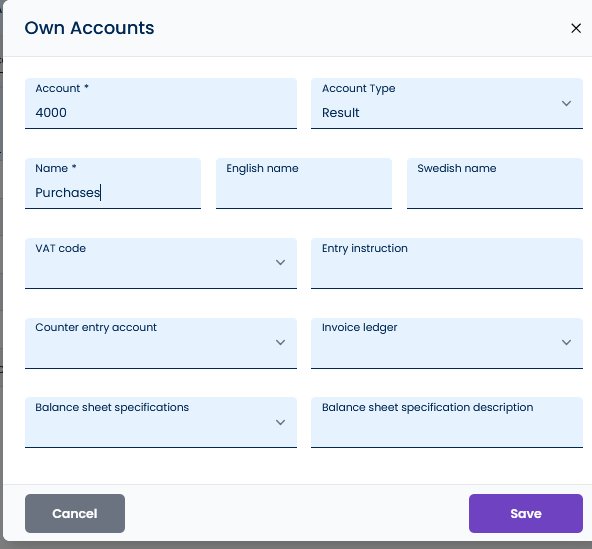Click the Counter entry account chevron
Screen dimensions: 592x549
tap(280, 342)
